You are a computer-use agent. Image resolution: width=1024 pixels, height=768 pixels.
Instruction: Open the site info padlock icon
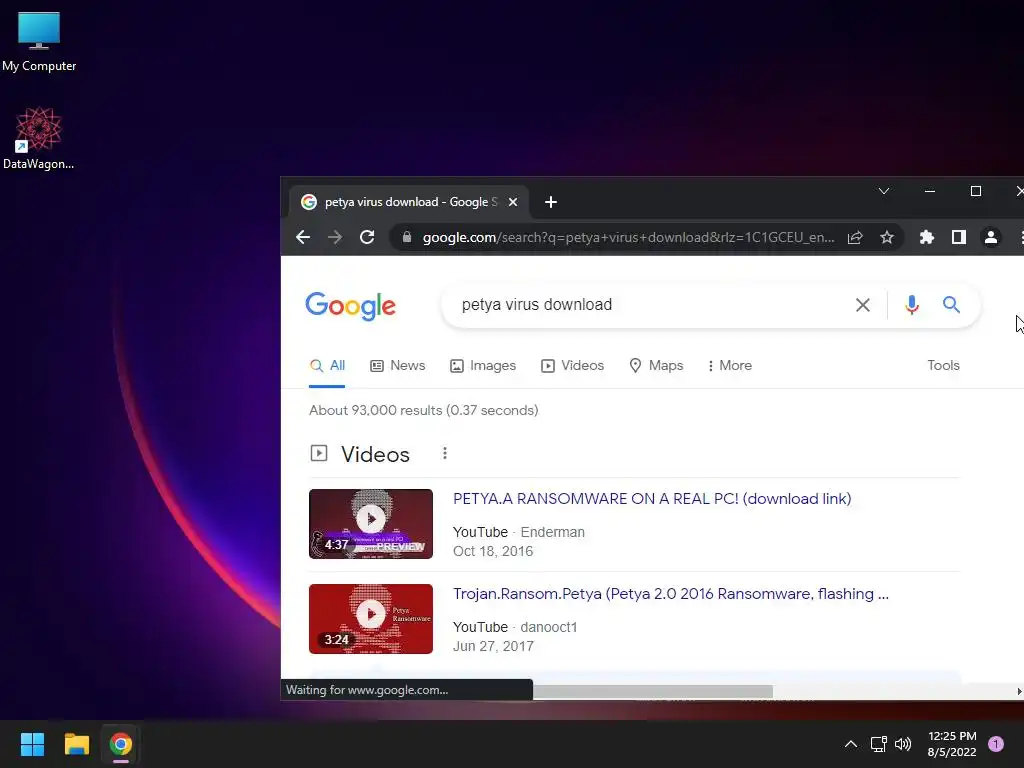point(407,237)
